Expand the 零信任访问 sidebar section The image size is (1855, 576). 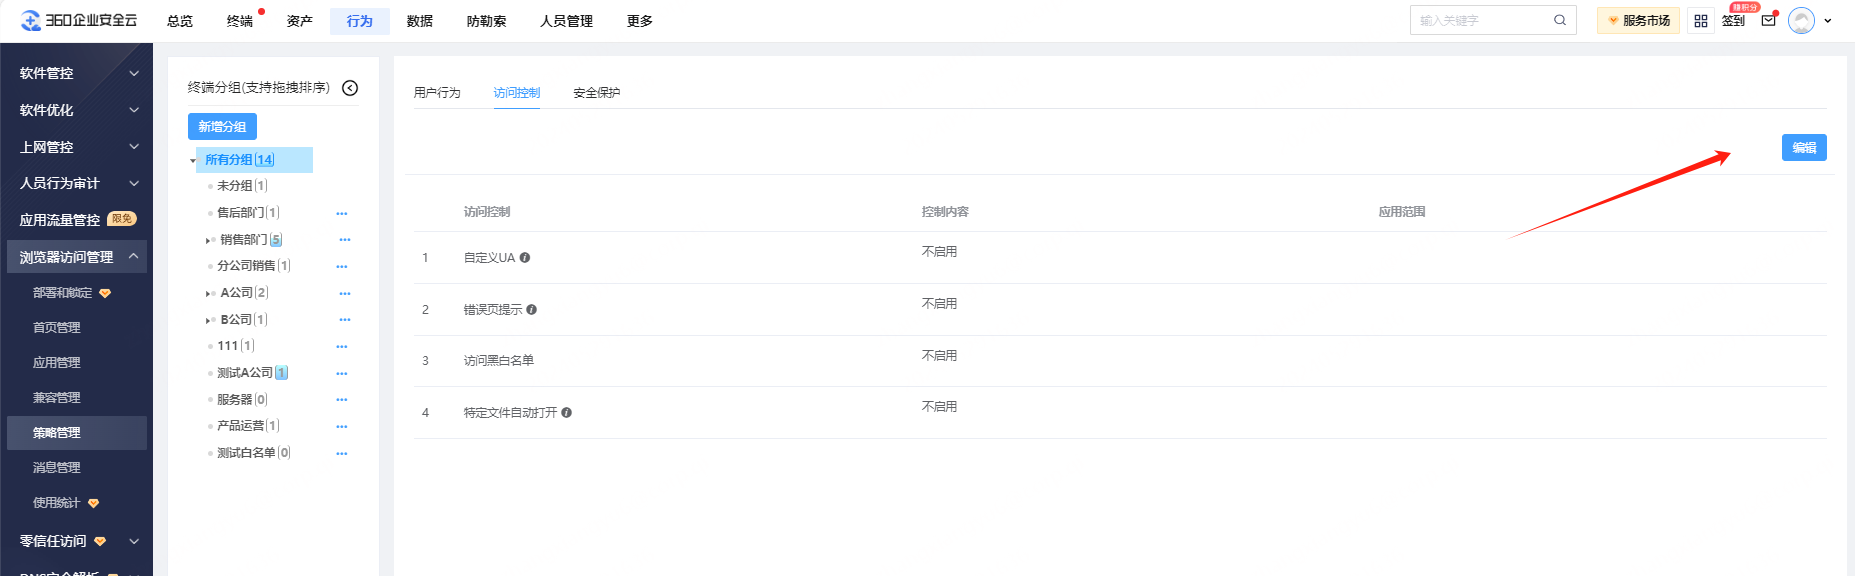pos(134,541)
